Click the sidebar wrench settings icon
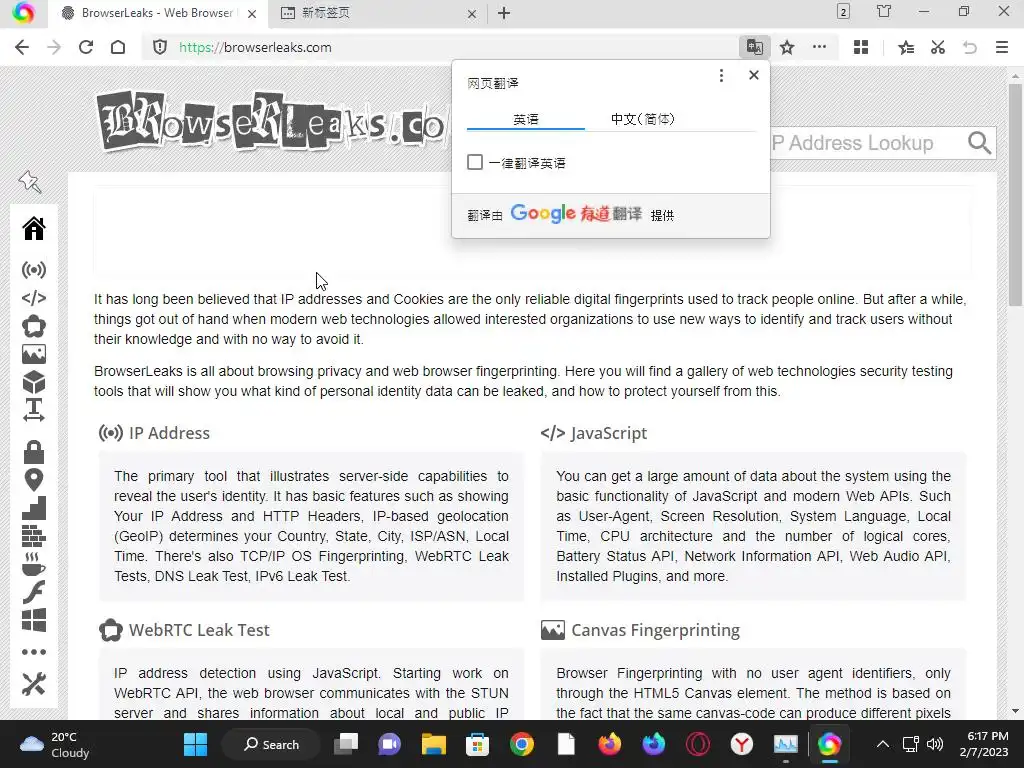The width and height of the screenshot is (1024, 768). [34, 684]
